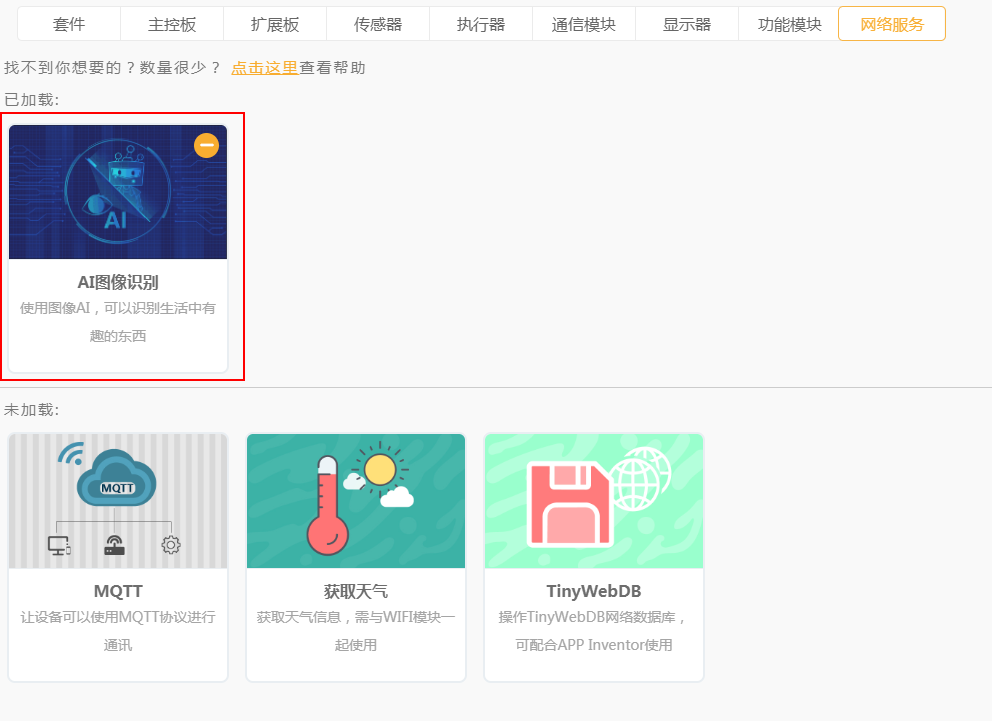The image size is (992, 721).
Task: Click the 已加载 section label
Action: pos(32,100)
